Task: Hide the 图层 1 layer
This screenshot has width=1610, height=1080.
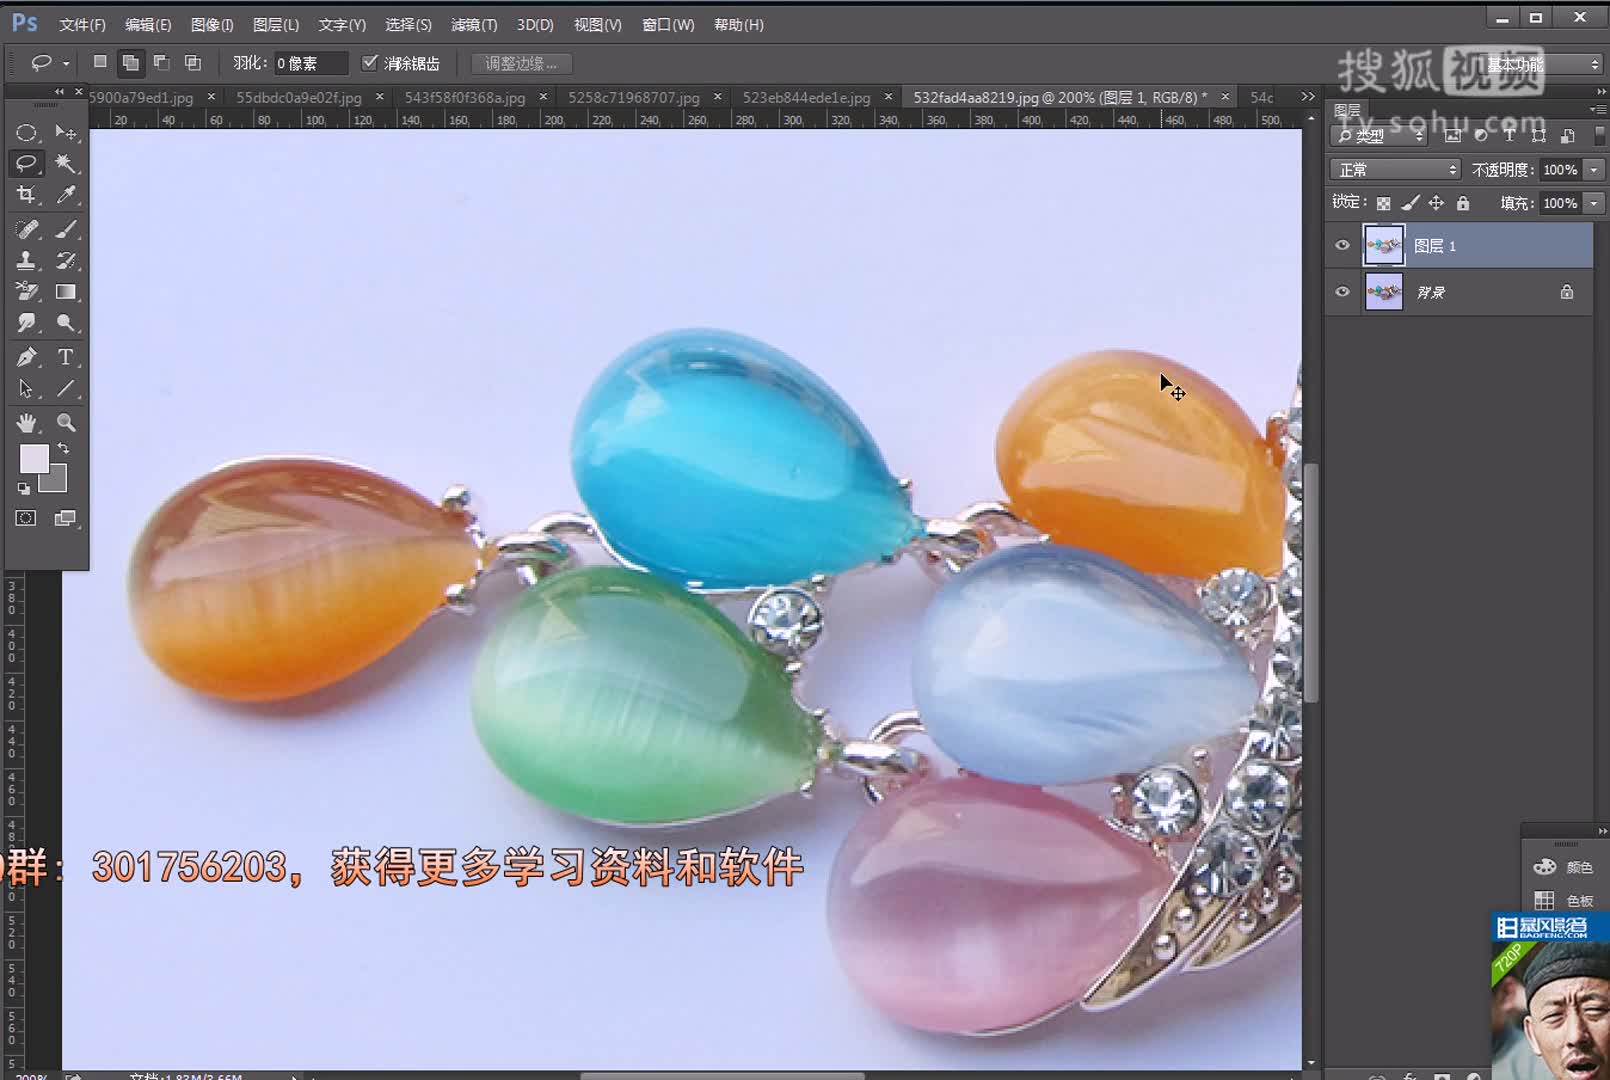Action: [1343, 245]
